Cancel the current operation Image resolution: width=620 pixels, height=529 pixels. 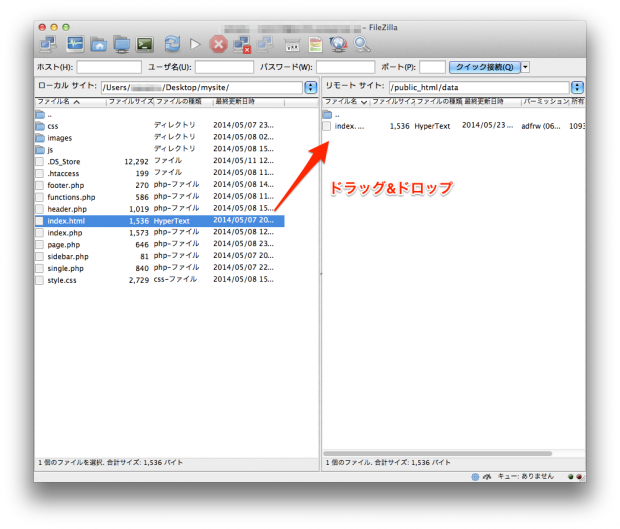(218, 44)
